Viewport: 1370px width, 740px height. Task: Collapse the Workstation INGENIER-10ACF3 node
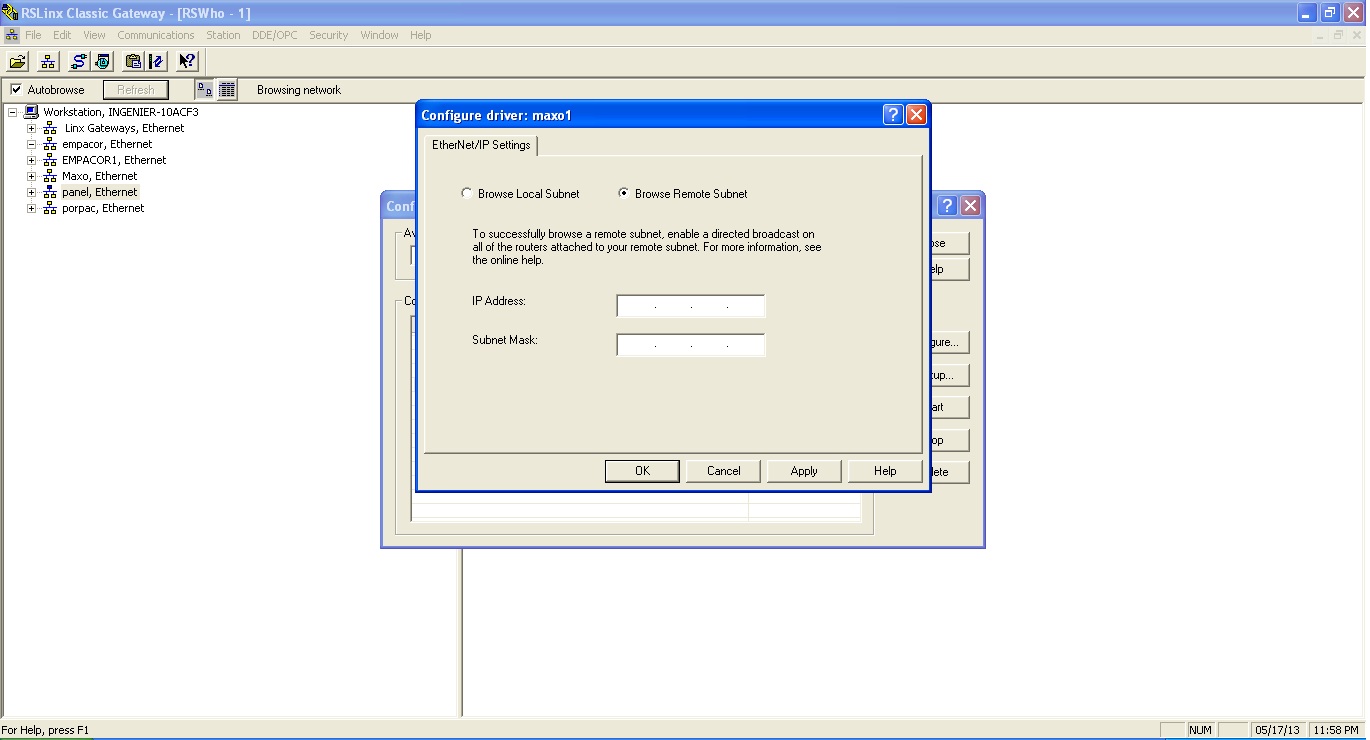[13, 112]
